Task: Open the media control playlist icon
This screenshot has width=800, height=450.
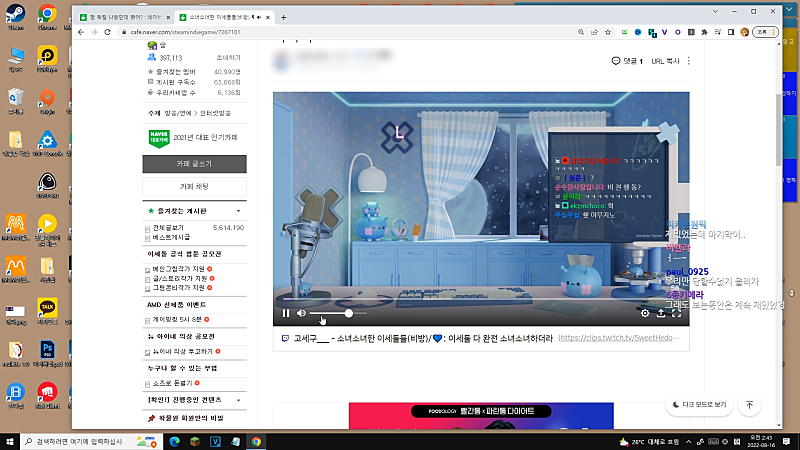Action: (718, 32)
